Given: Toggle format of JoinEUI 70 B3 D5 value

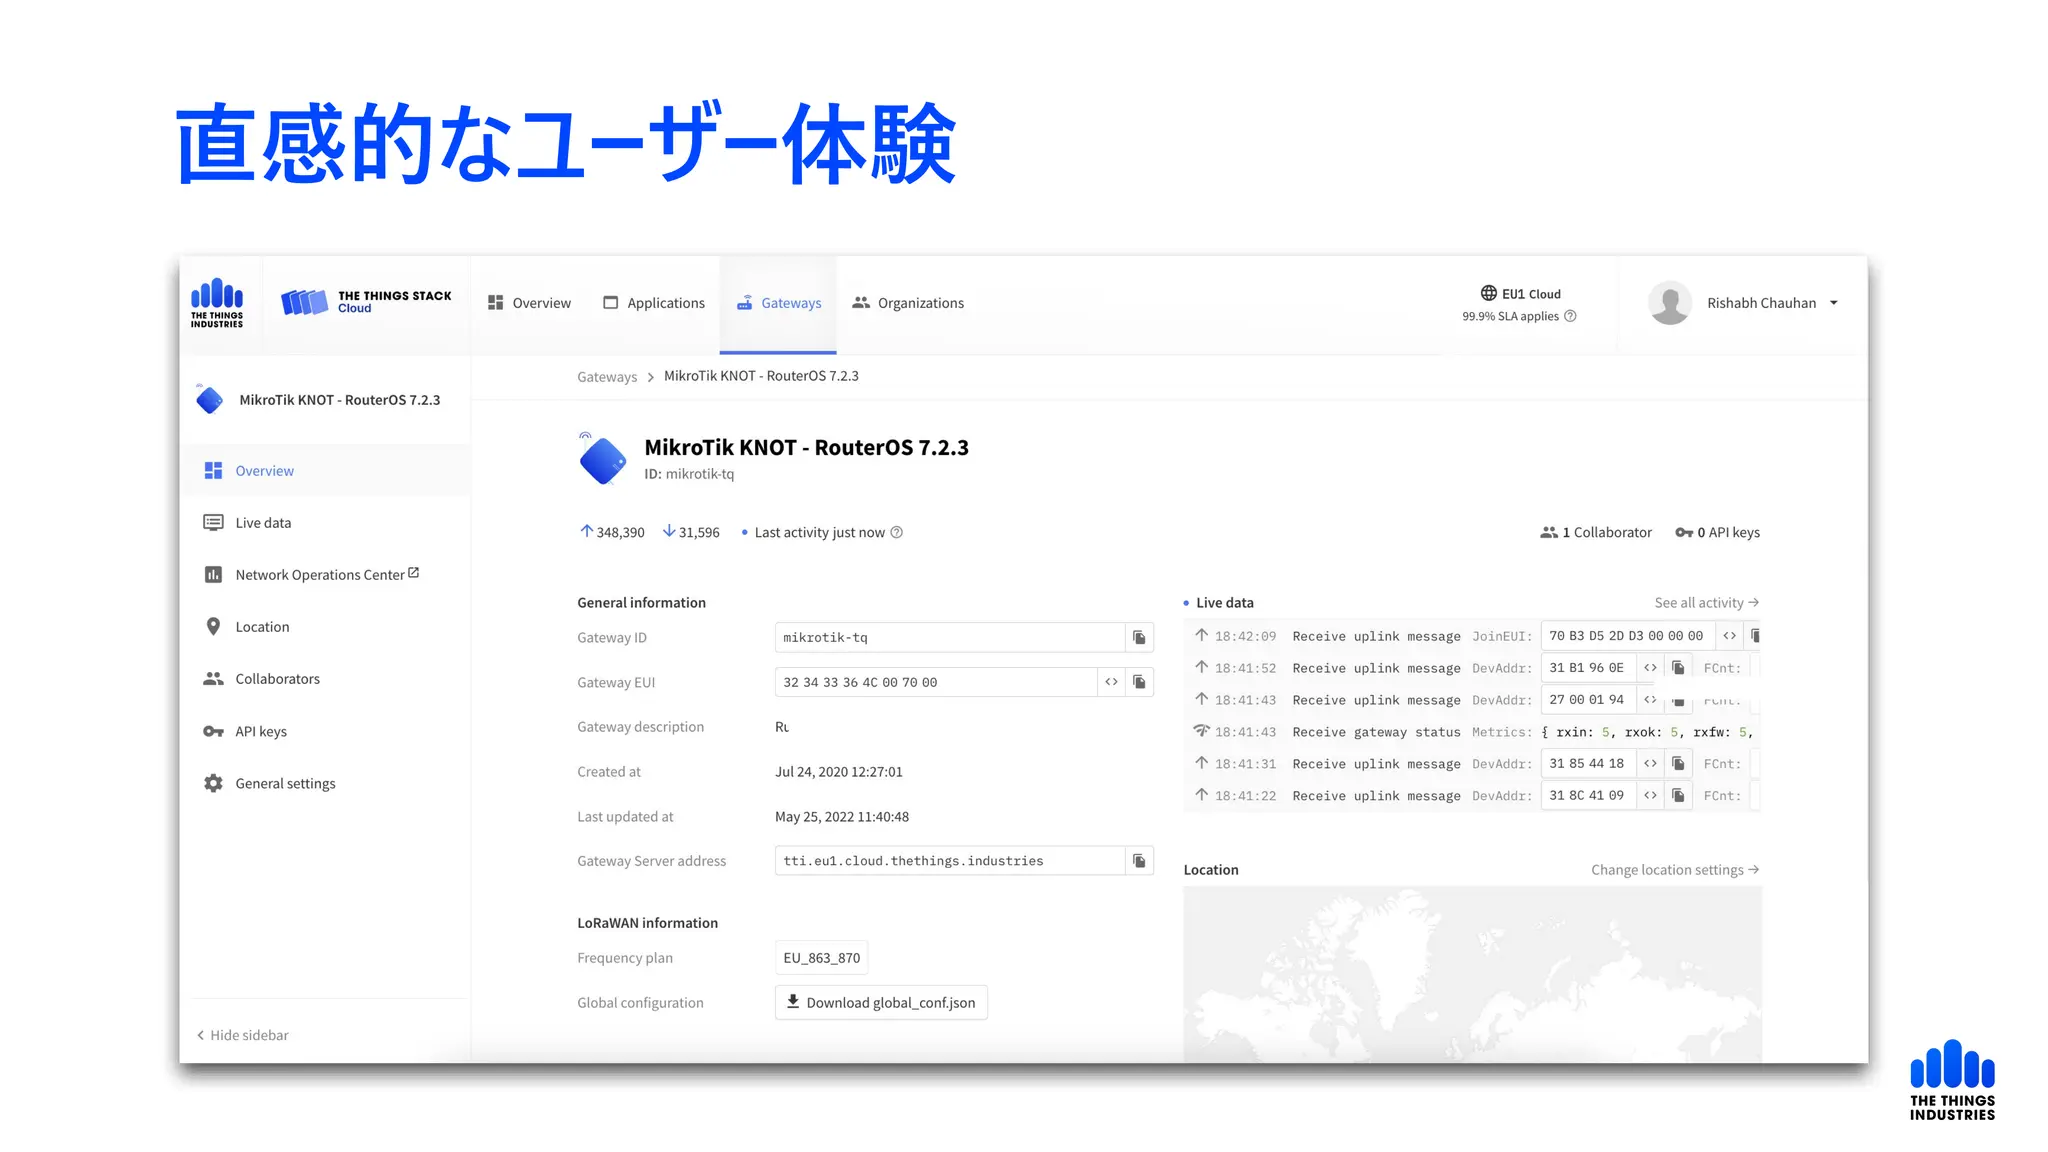Looking at the screenshot, I should [x=1729, y=636].
